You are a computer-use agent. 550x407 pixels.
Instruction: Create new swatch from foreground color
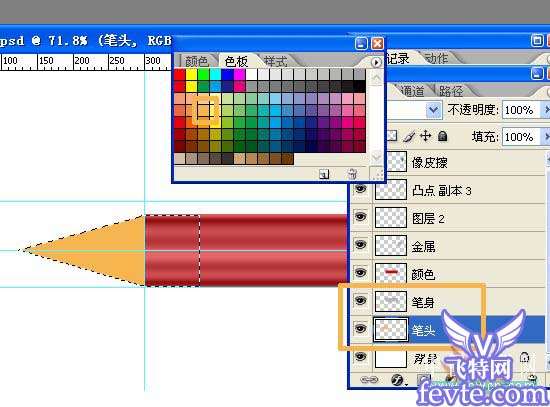coord(324,174)
